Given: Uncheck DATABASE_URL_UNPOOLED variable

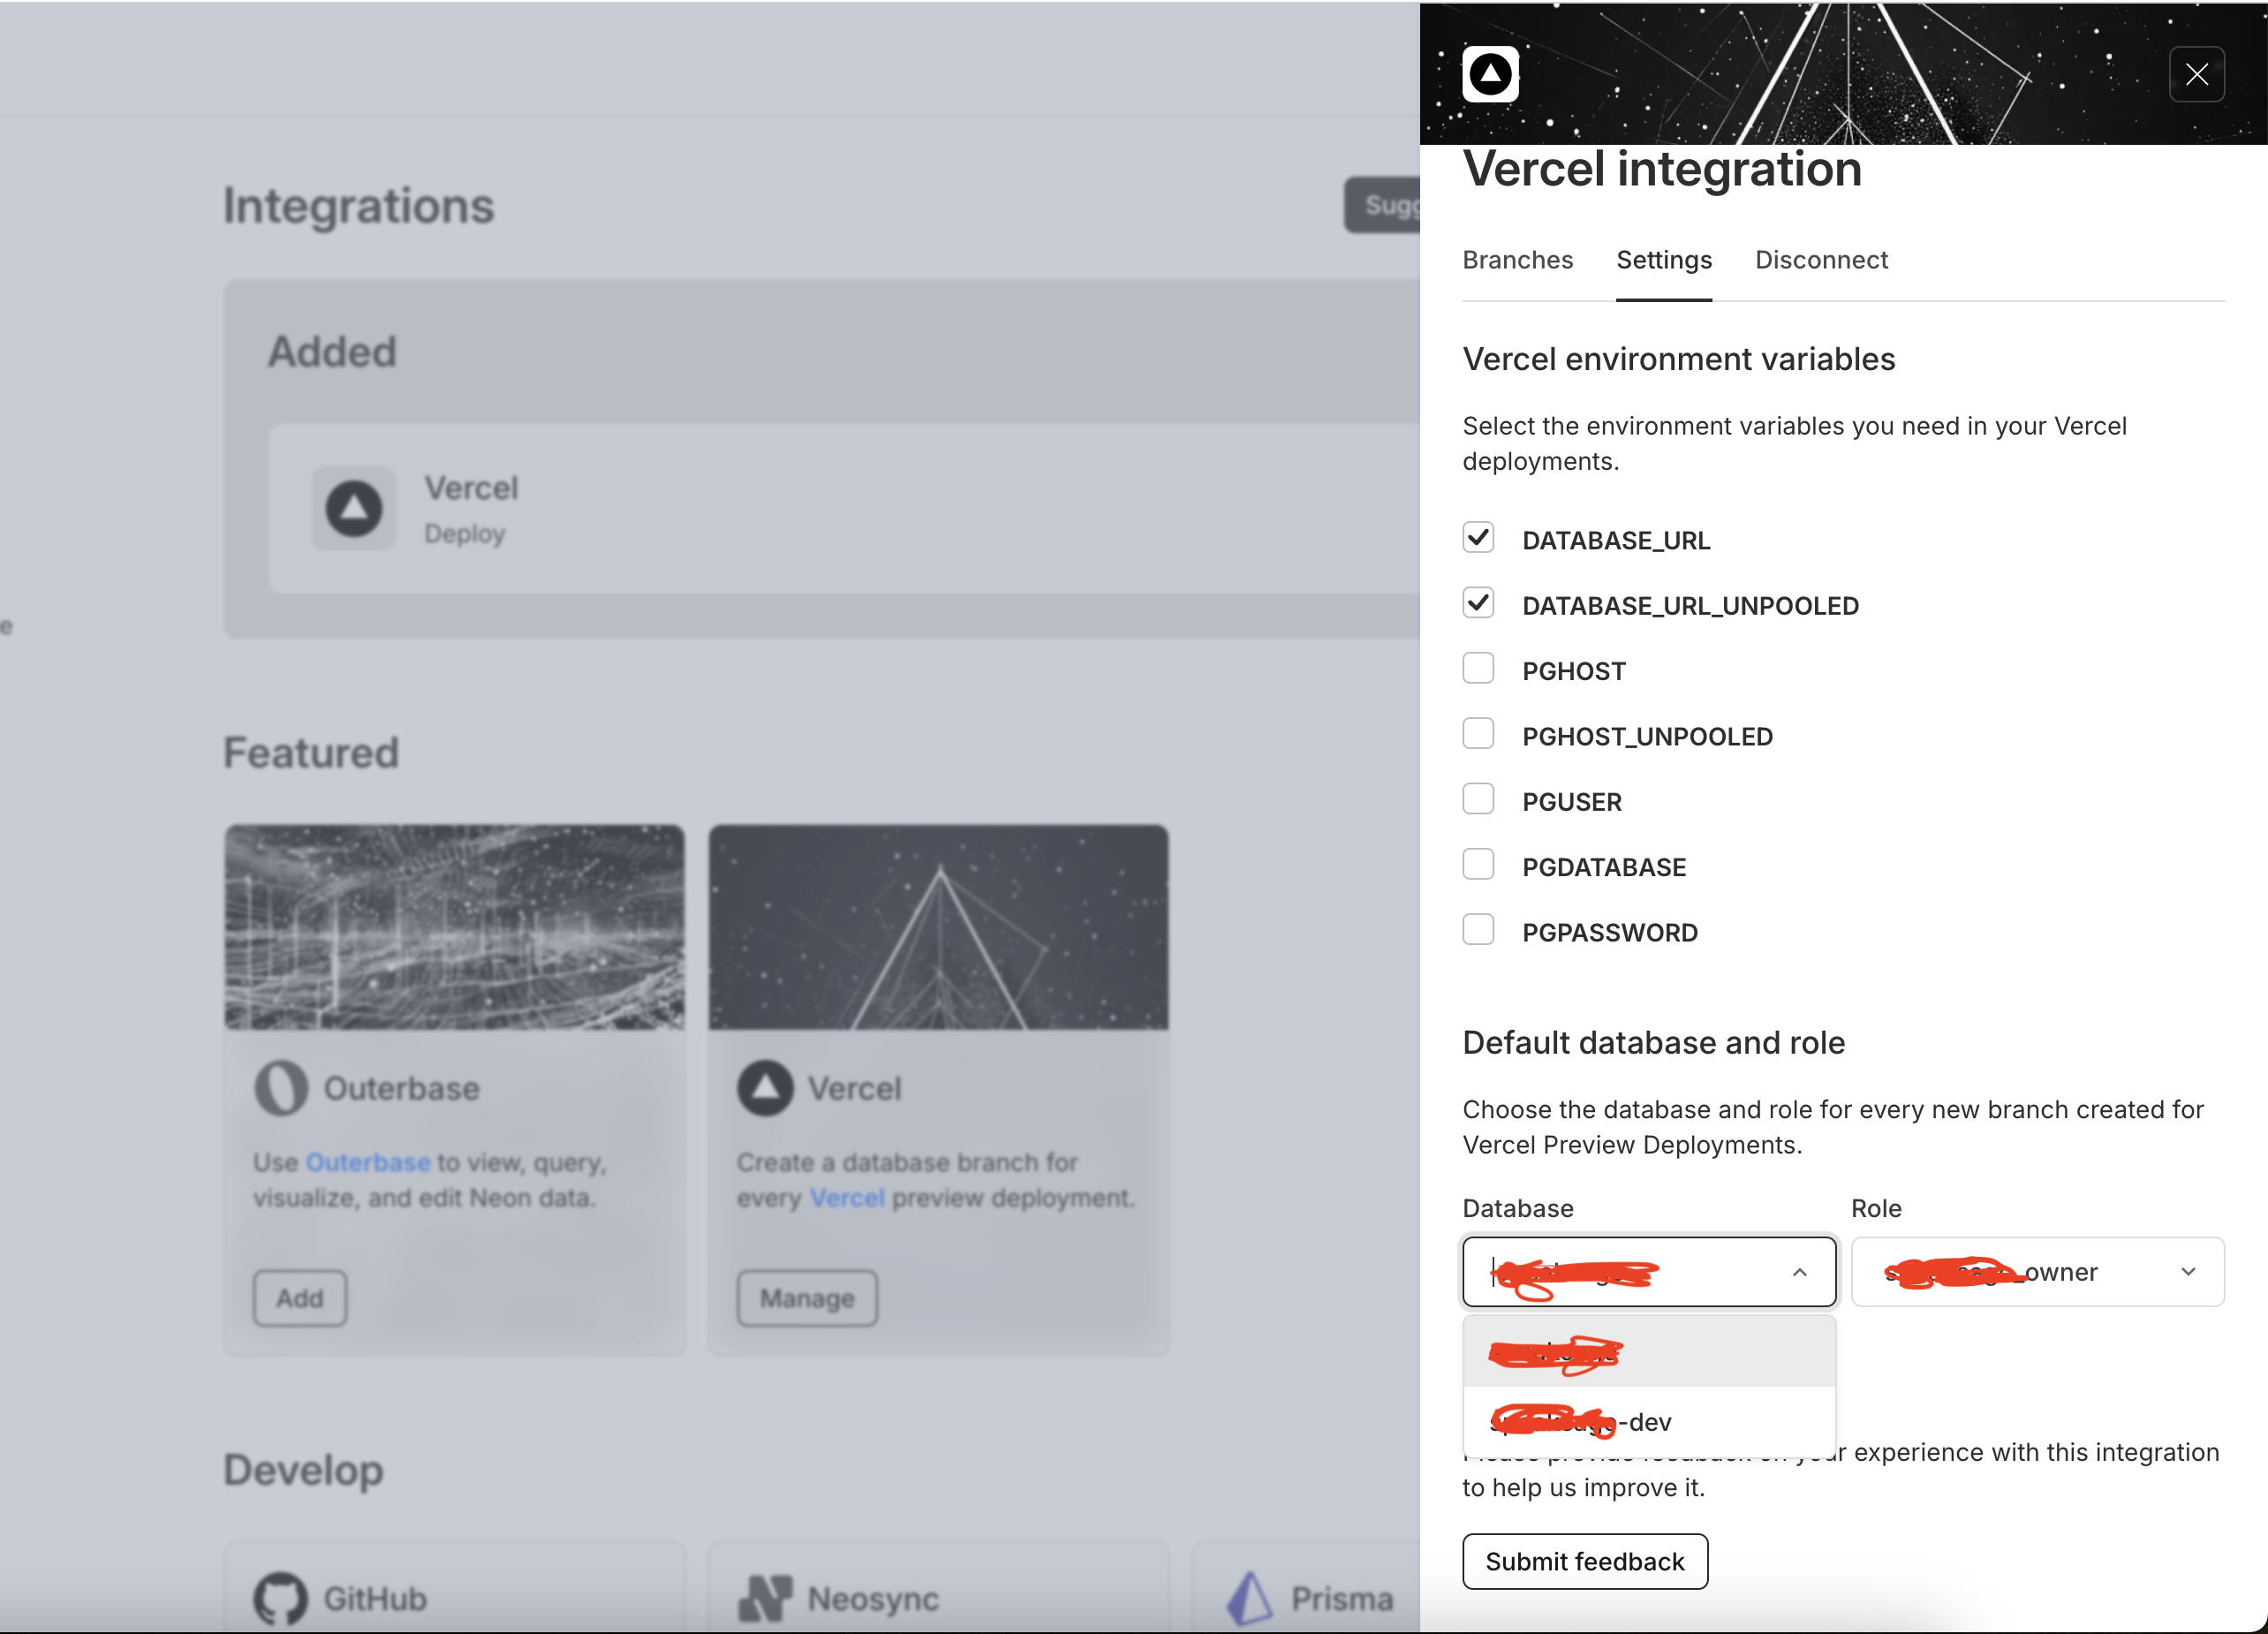Looking at the screenshot, I should pos(1478,603).
